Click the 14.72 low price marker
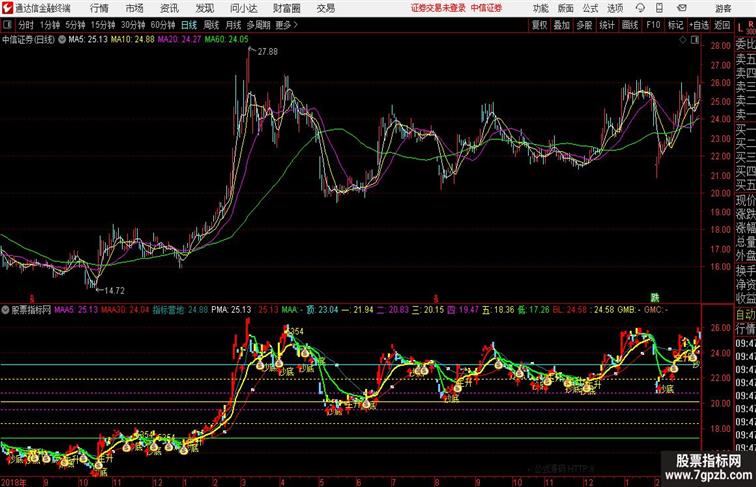Viewport: 756px width, 487px height. pos(115,291)
